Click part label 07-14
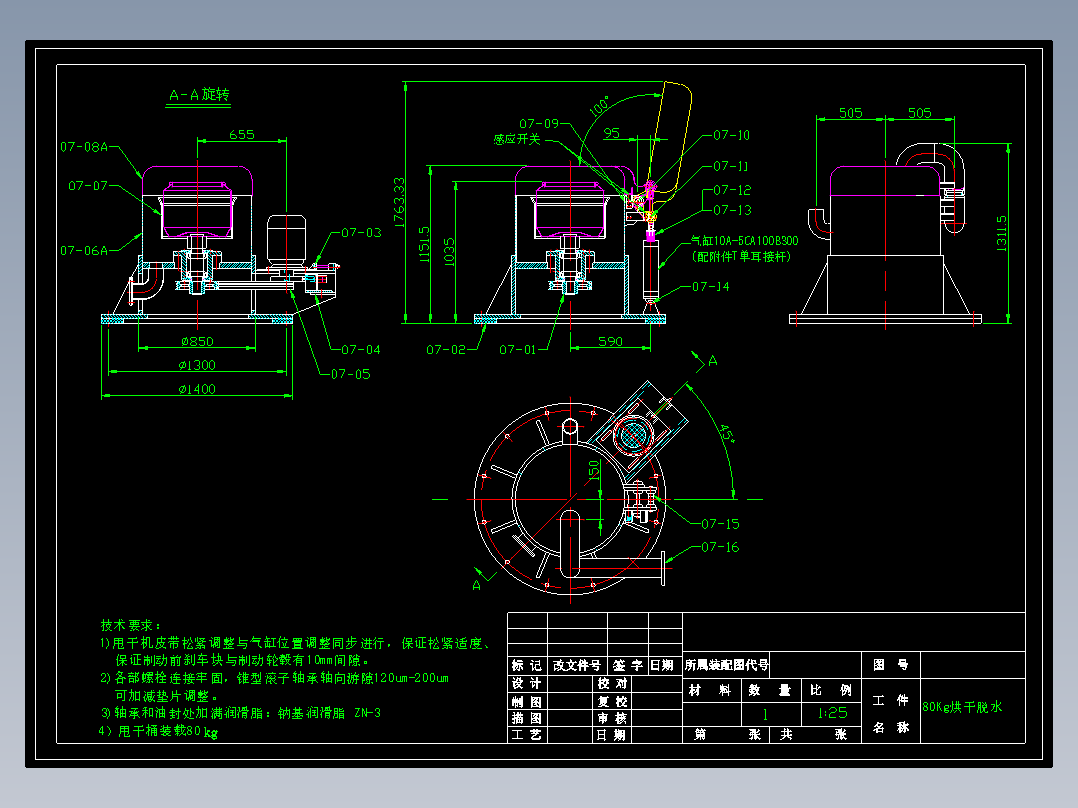This screenshot has height=808, width=1078. tap(711, 286)
